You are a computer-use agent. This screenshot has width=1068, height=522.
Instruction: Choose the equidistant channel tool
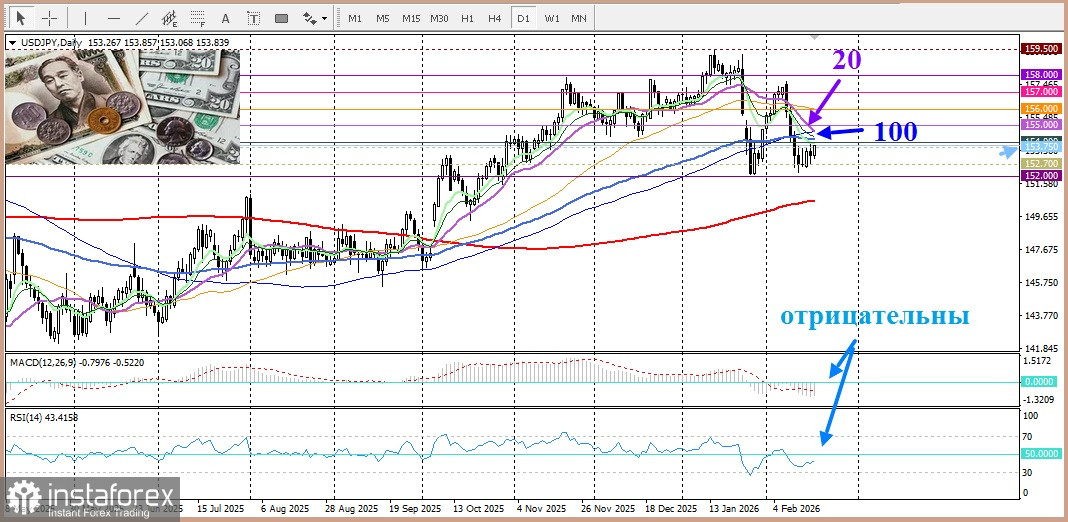tap(170, 18)
